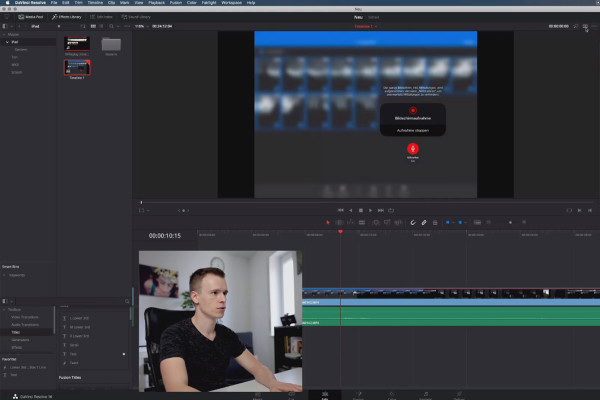Open the File menu

tap(54, 3)
